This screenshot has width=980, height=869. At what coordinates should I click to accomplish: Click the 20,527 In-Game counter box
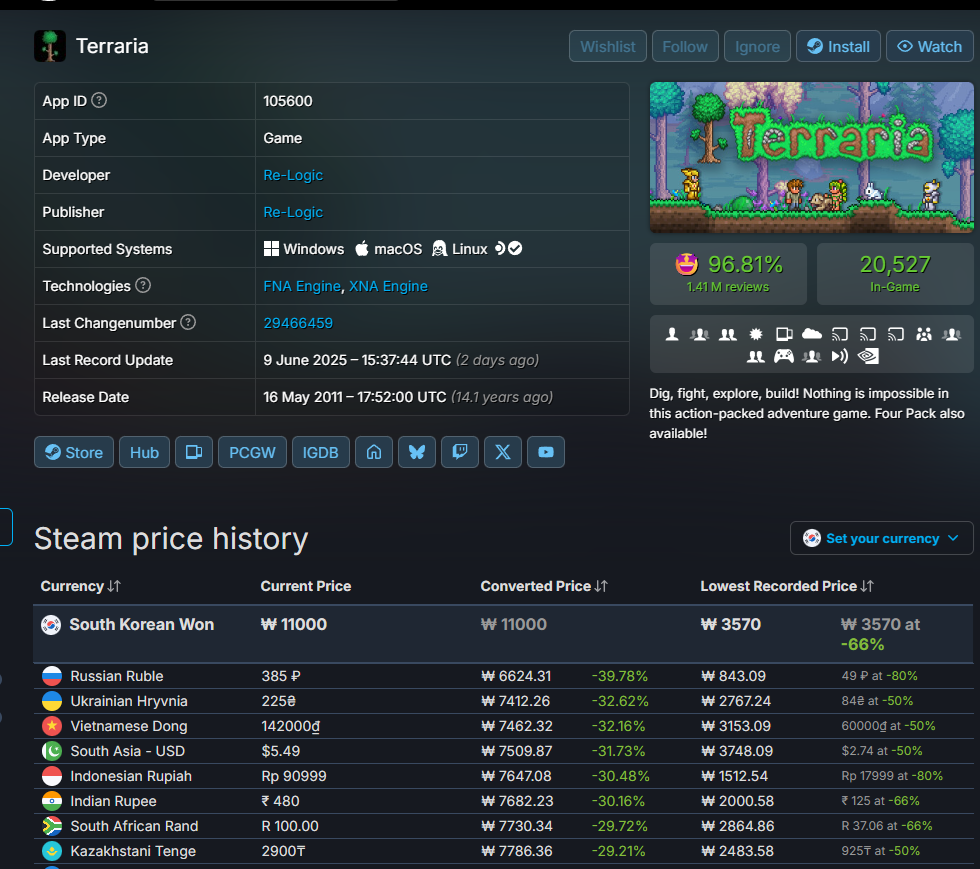pos(895,274)
